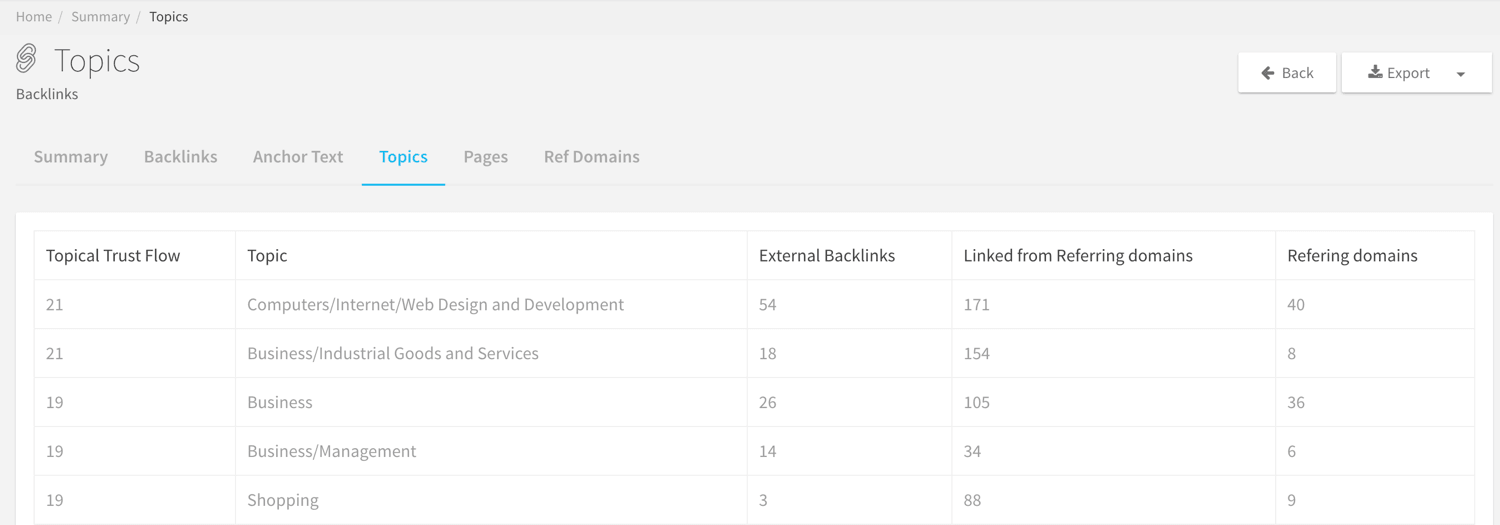The width and height of the screenshot is (1500, 525).
Task: Select the Shopping topic row
Action: (x=754, y=500)
